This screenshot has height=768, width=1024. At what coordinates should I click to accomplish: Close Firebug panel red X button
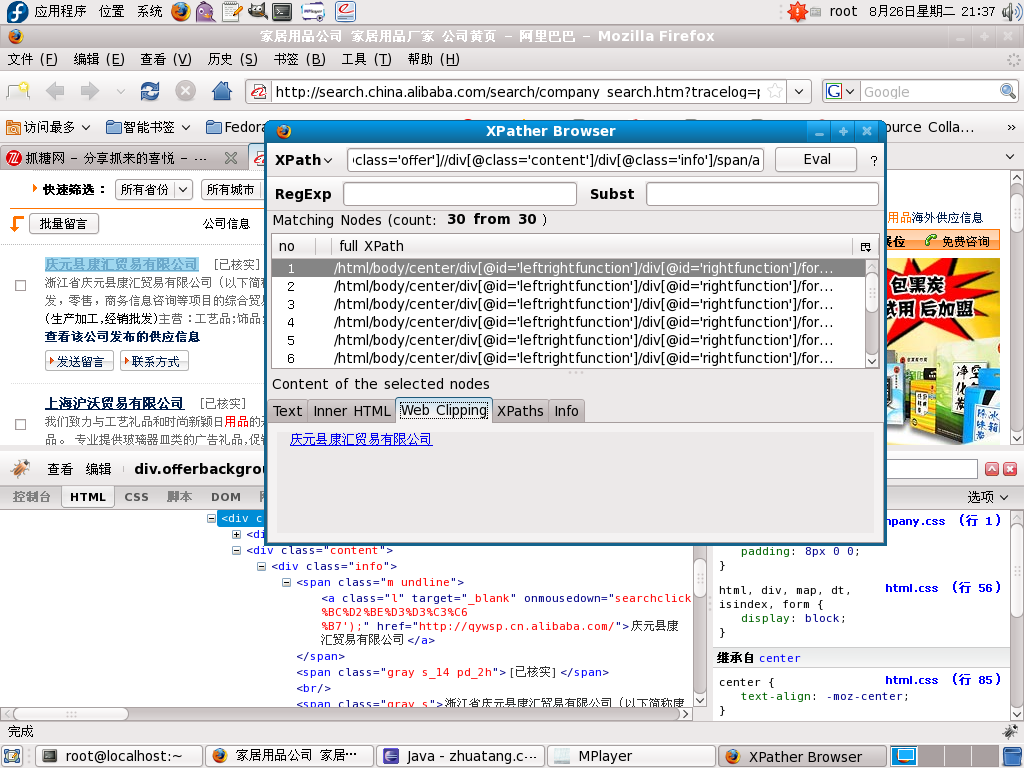[1010, 469]
